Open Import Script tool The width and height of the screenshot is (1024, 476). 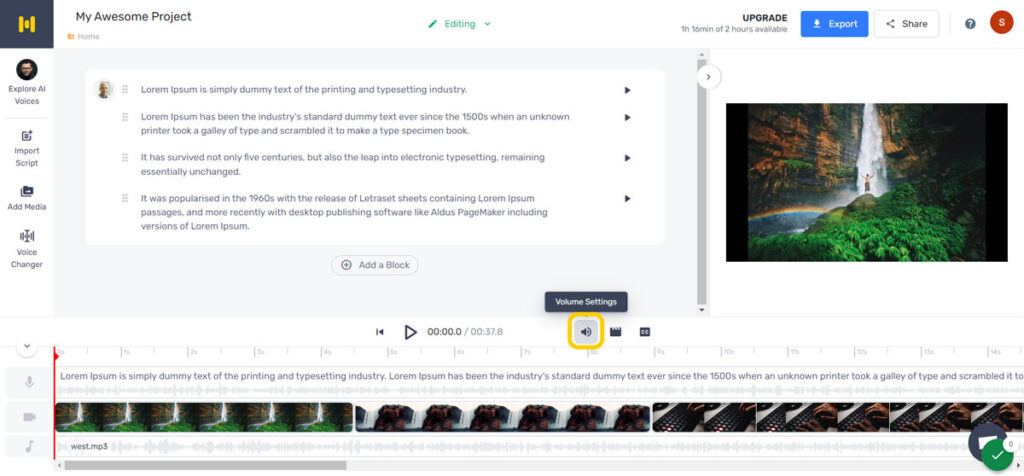(x=27, y=148)
